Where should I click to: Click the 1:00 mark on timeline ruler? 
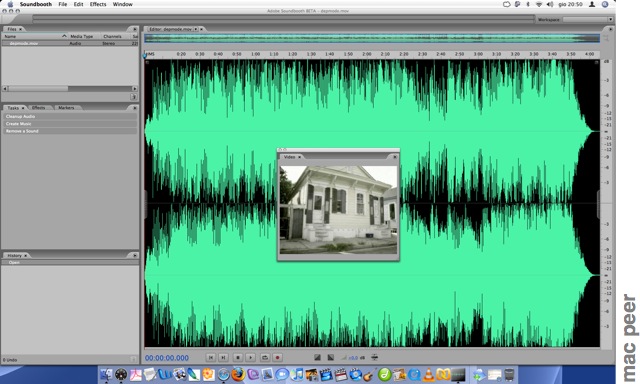[x=256, y=54]
